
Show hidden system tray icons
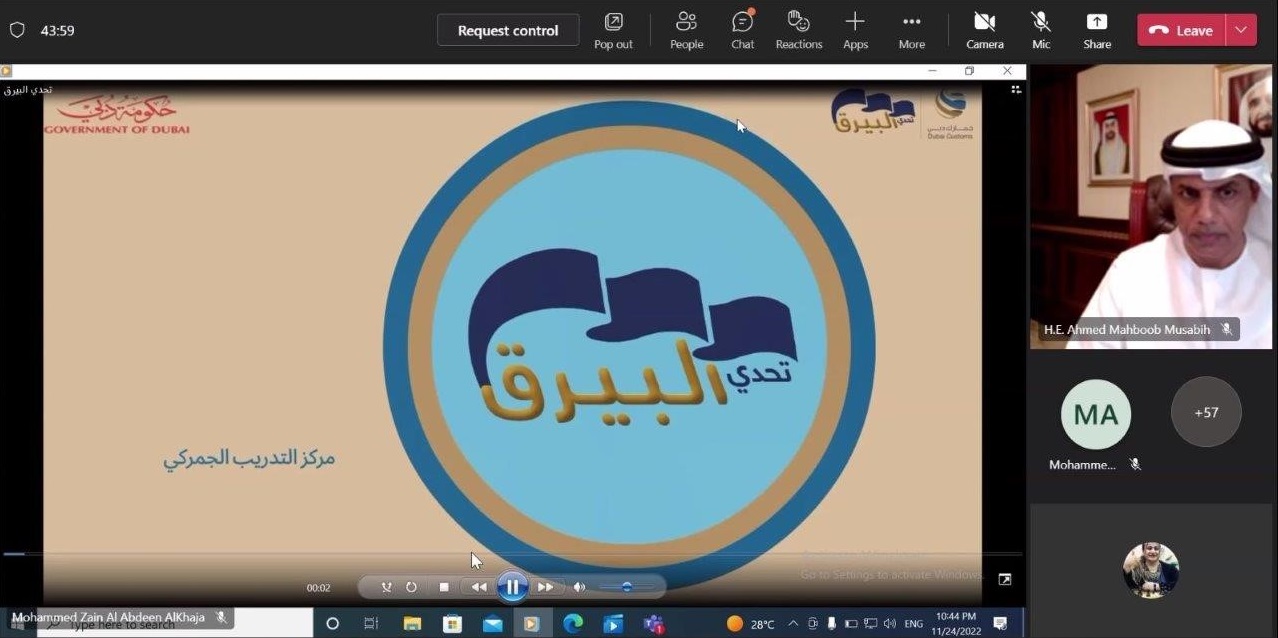793,624
